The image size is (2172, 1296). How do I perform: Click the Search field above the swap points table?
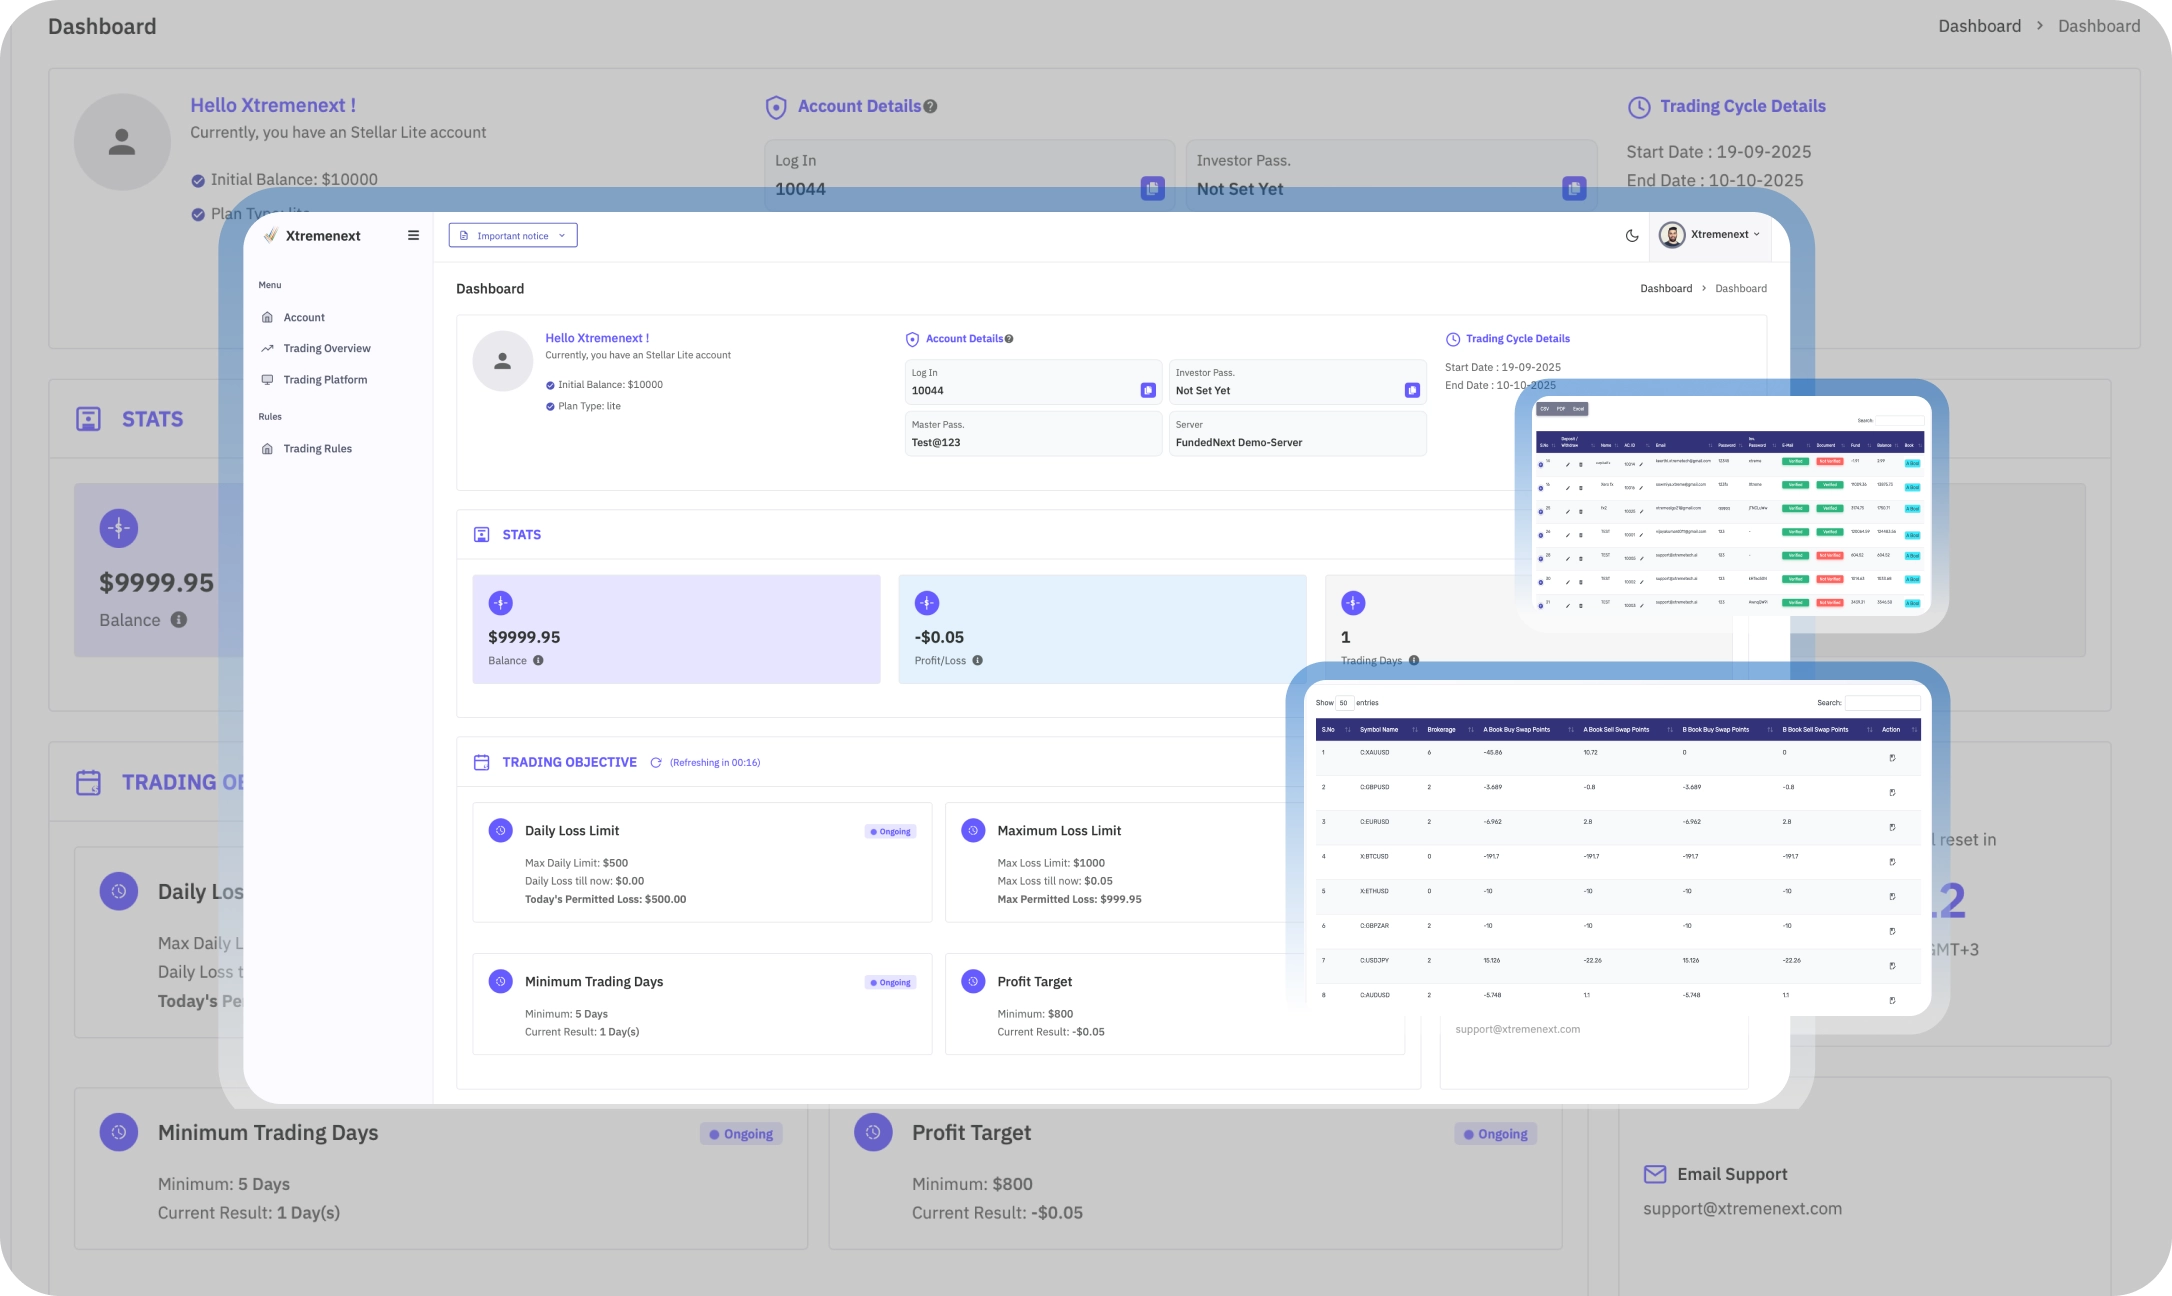1882,703
